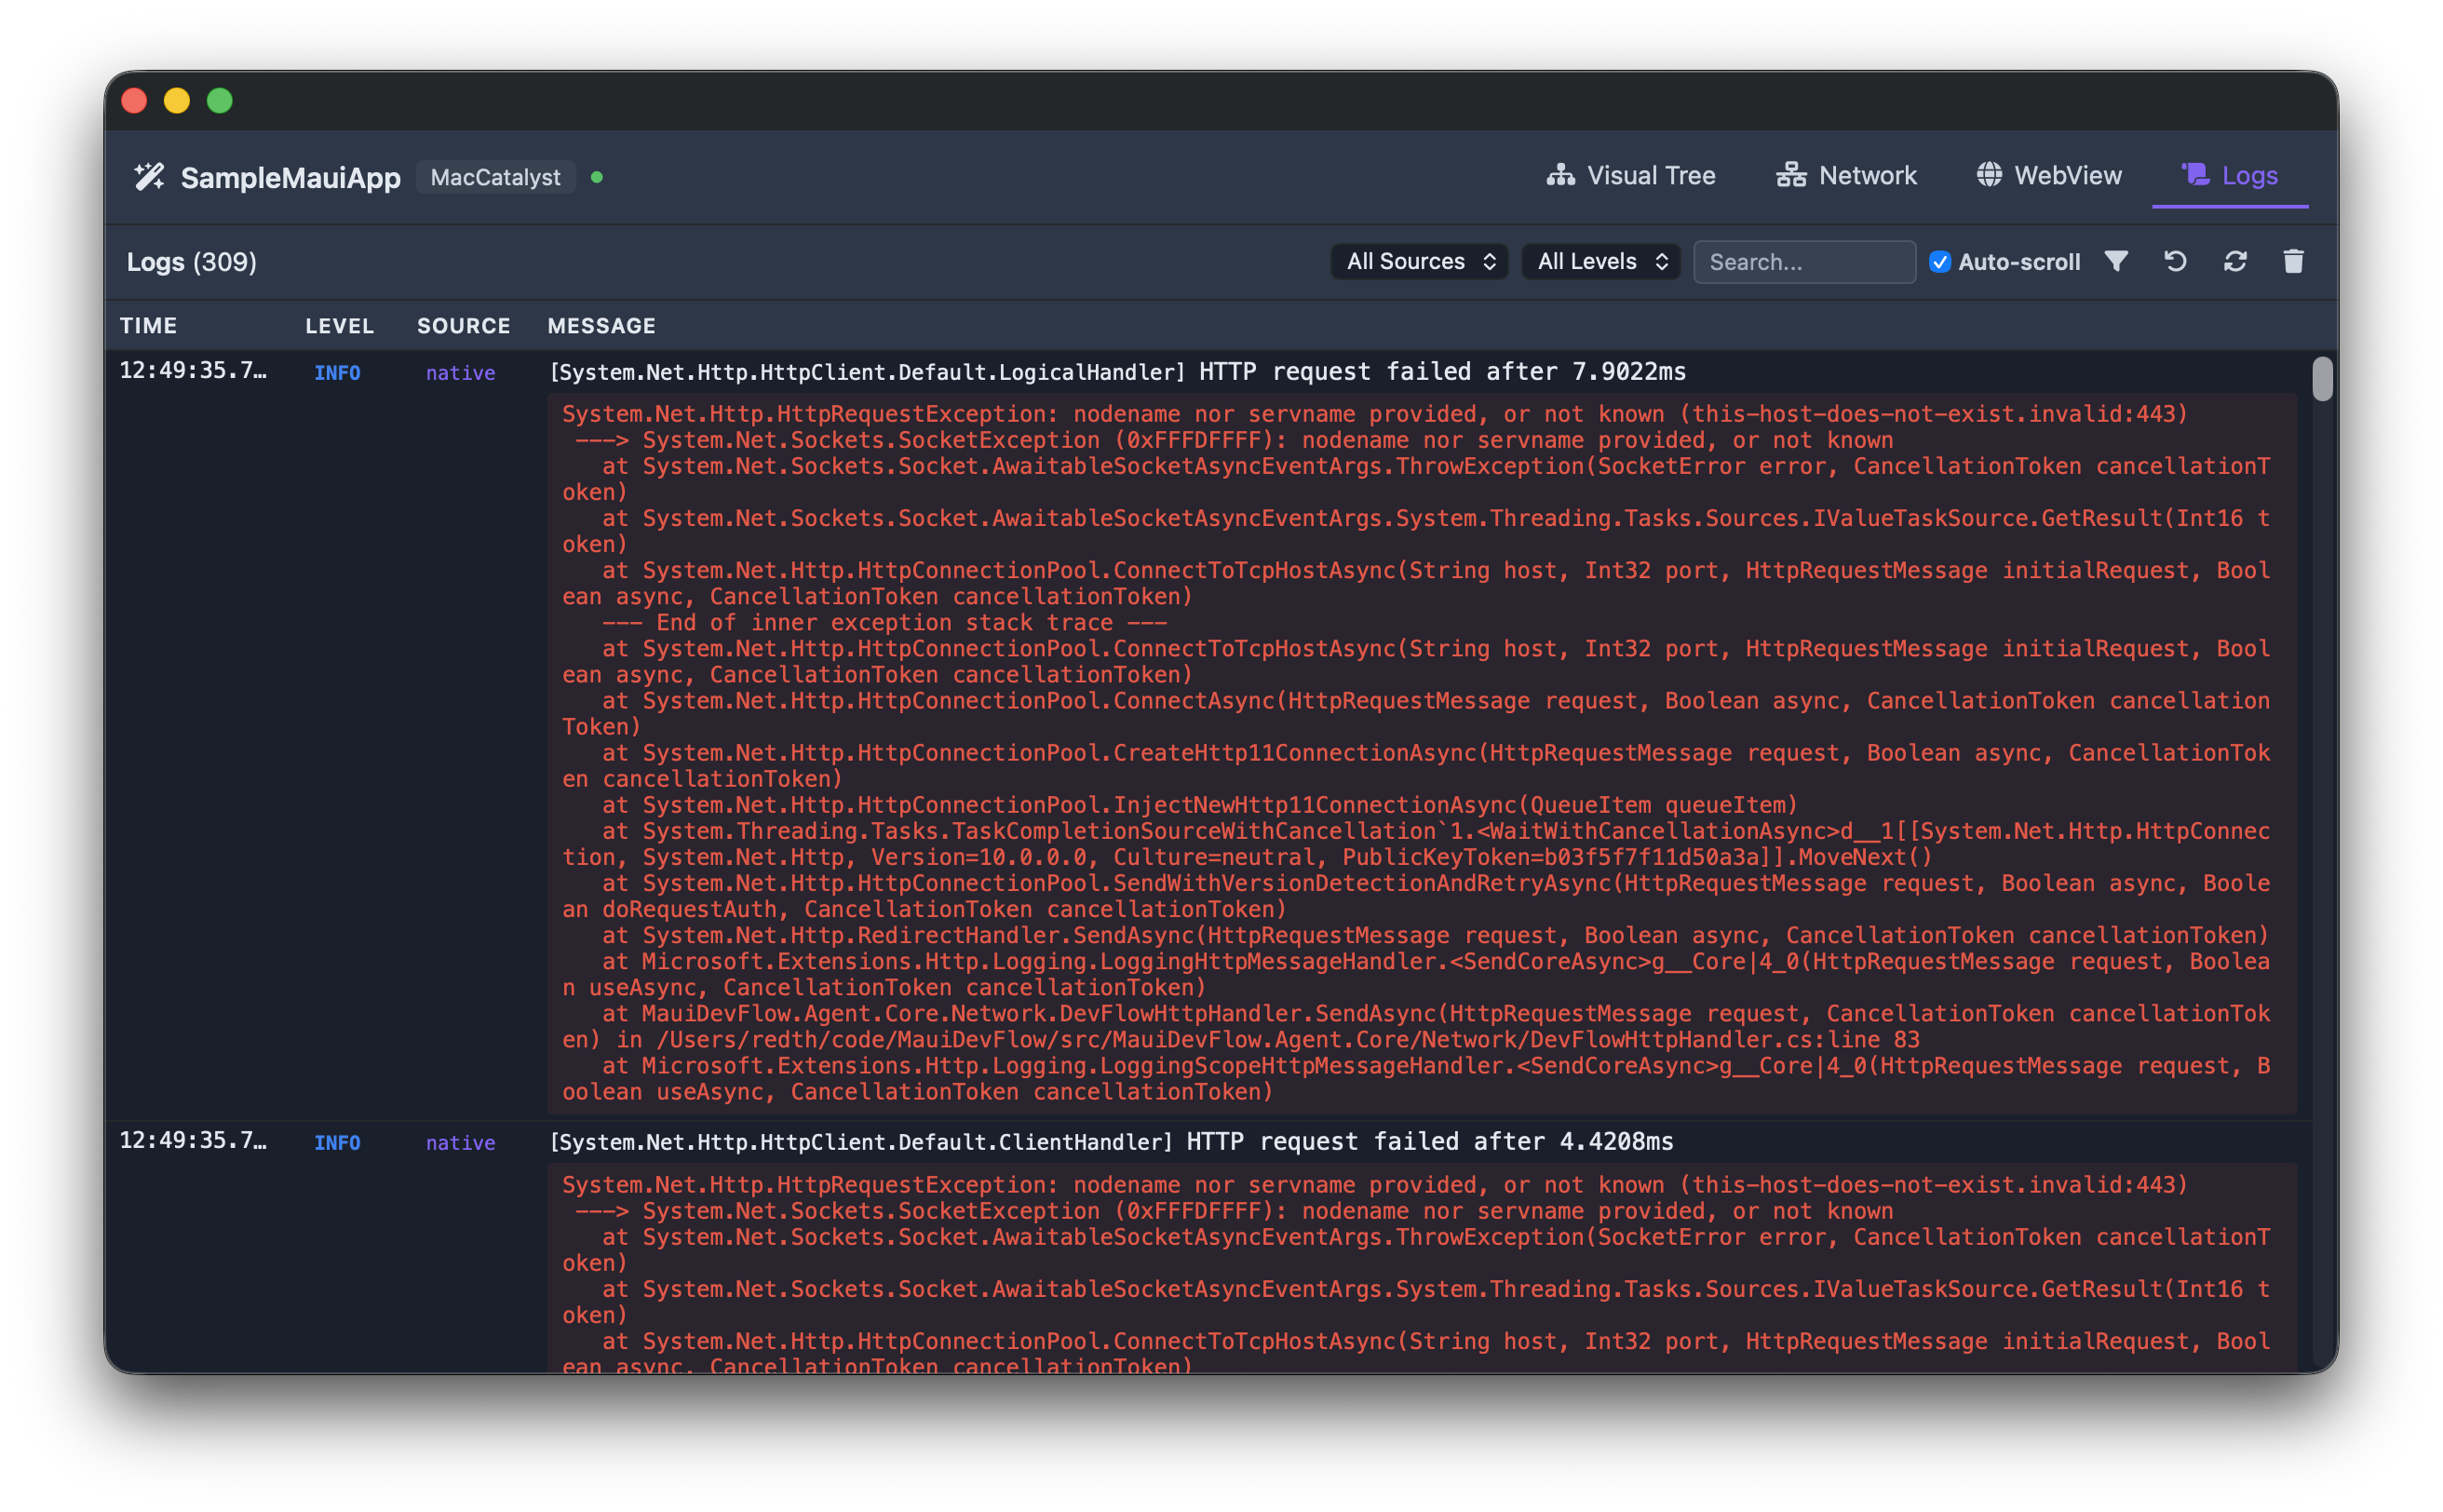Expand the MacCatalyst platform selector
The image size is (2443, 1512).
(x=495, y=176)
